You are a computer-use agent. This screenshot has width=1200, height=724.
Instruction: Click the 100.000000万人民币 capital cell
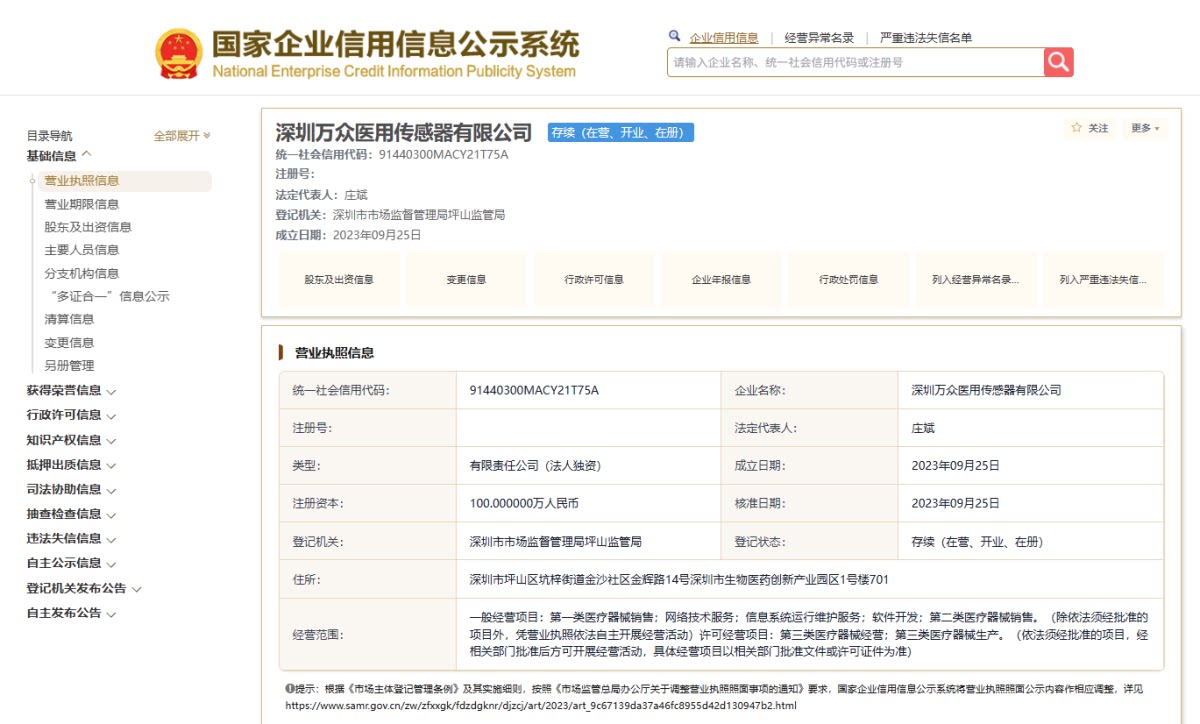point(588,503)
